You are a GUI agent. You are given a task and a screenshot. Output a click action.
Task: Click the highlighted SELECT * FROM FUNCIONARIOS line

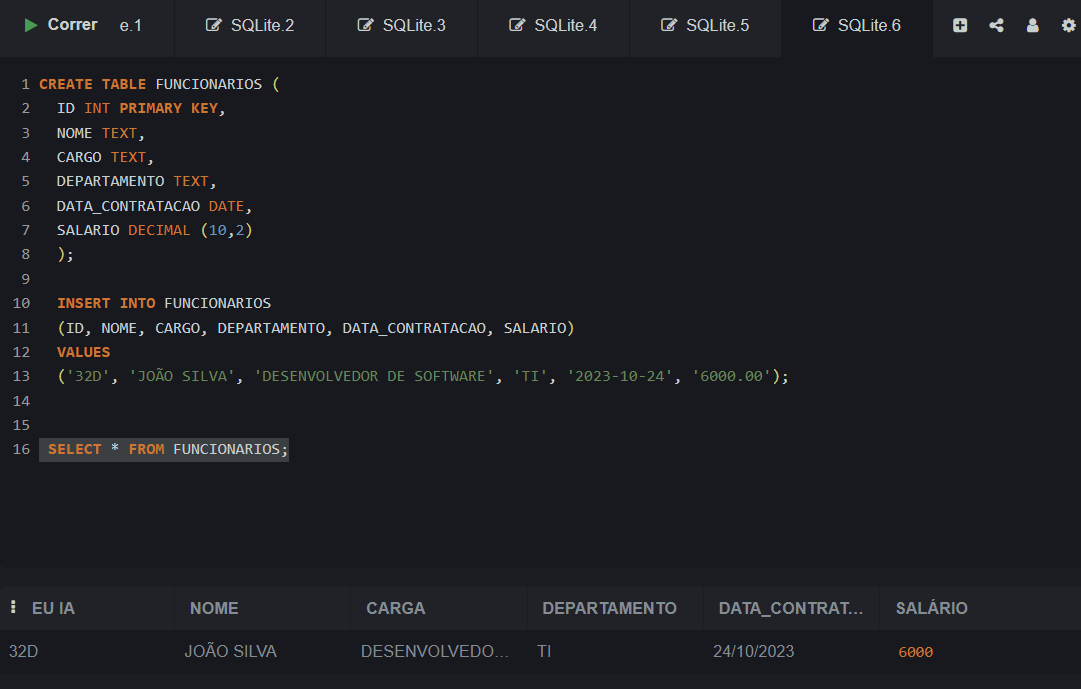tap(164, 450)
